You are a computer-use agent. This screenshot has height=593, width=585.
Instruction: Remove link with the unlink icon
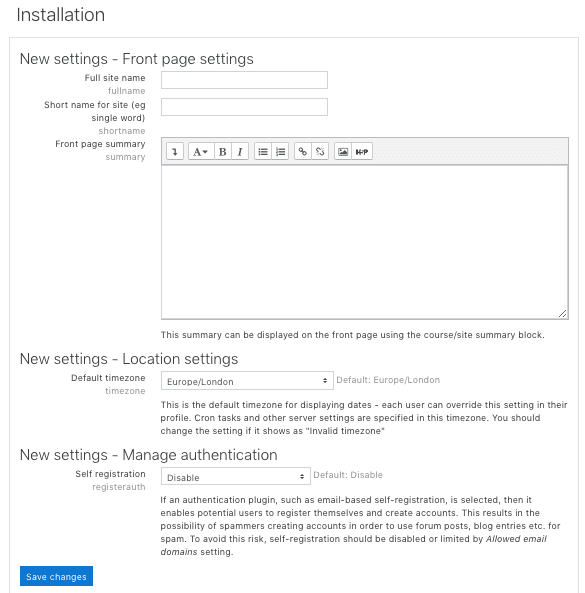(320, 152)
